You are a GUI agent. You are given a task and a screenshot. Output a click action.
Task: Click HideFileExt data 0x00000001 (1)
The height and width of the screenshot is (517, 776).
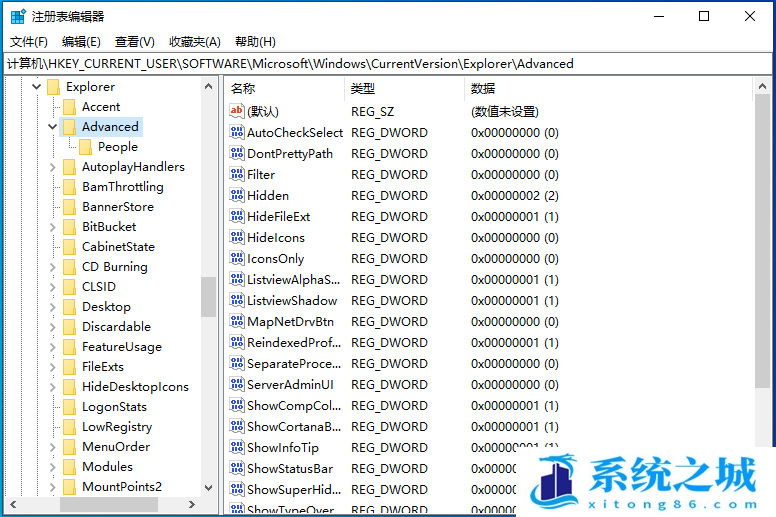coord(515,216)
